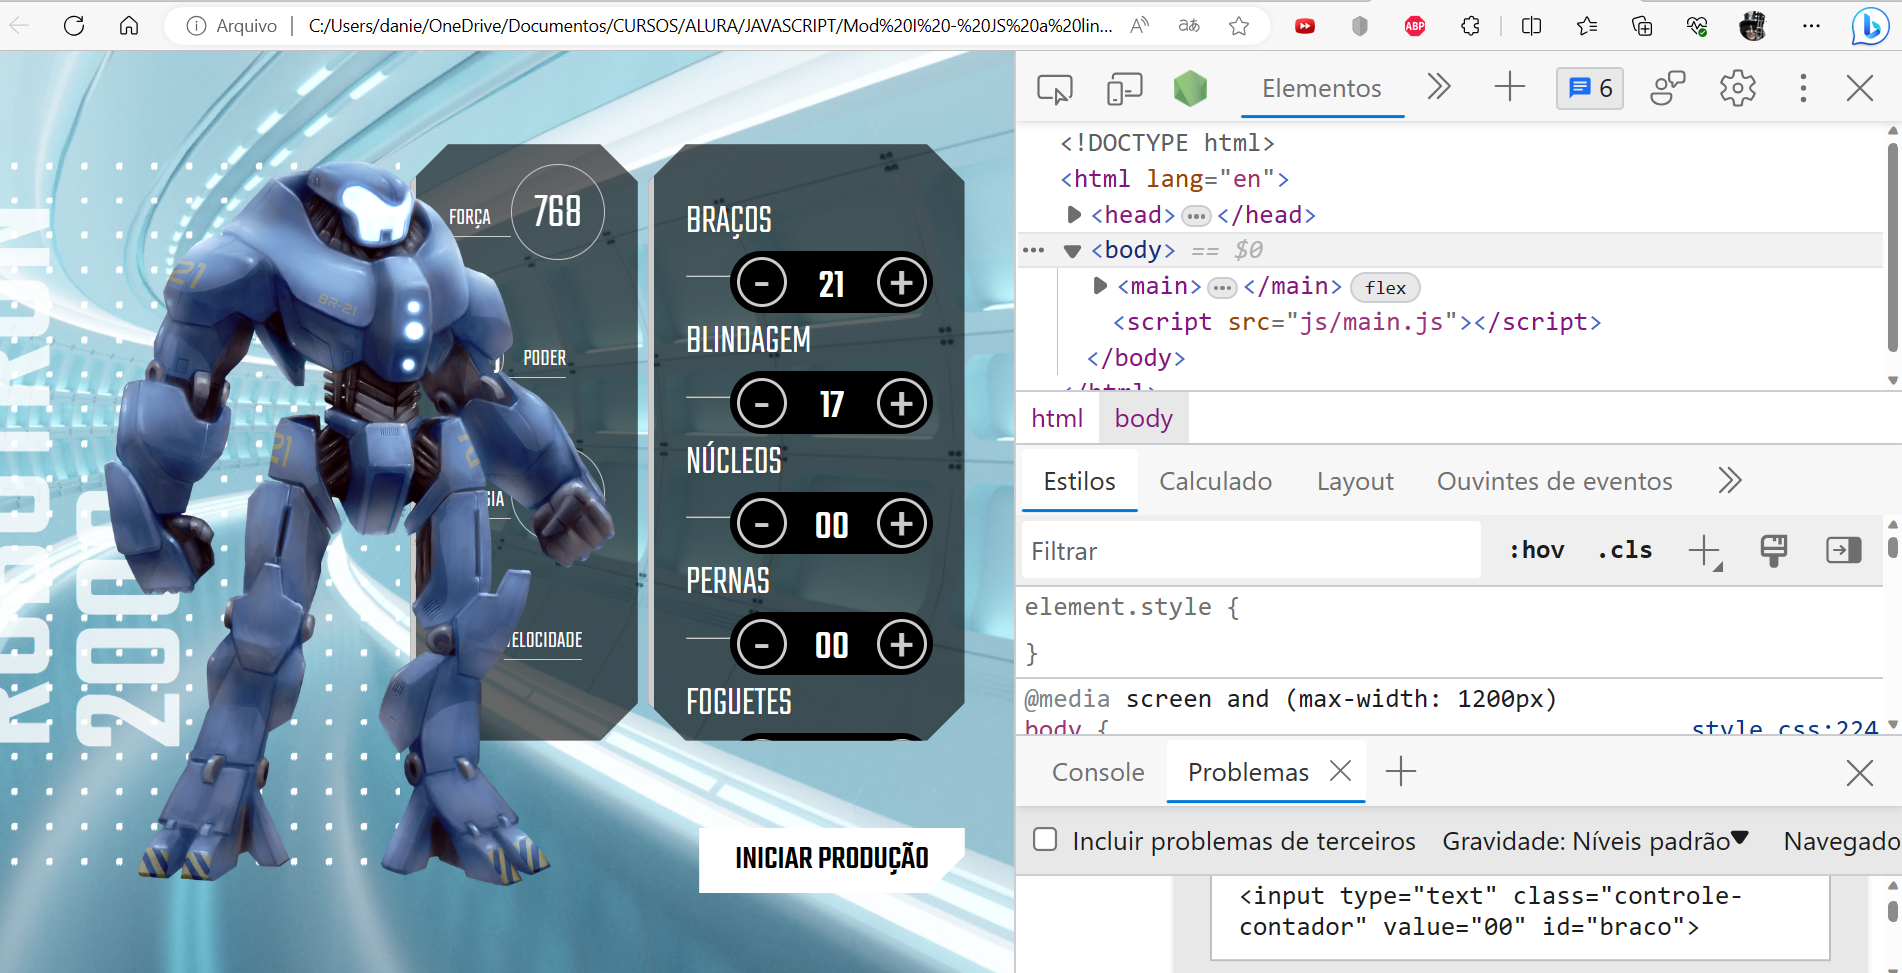This screenshot has width=1902, height=973.
Task: Open the user profile avatar
Action: coord(1753,26)
